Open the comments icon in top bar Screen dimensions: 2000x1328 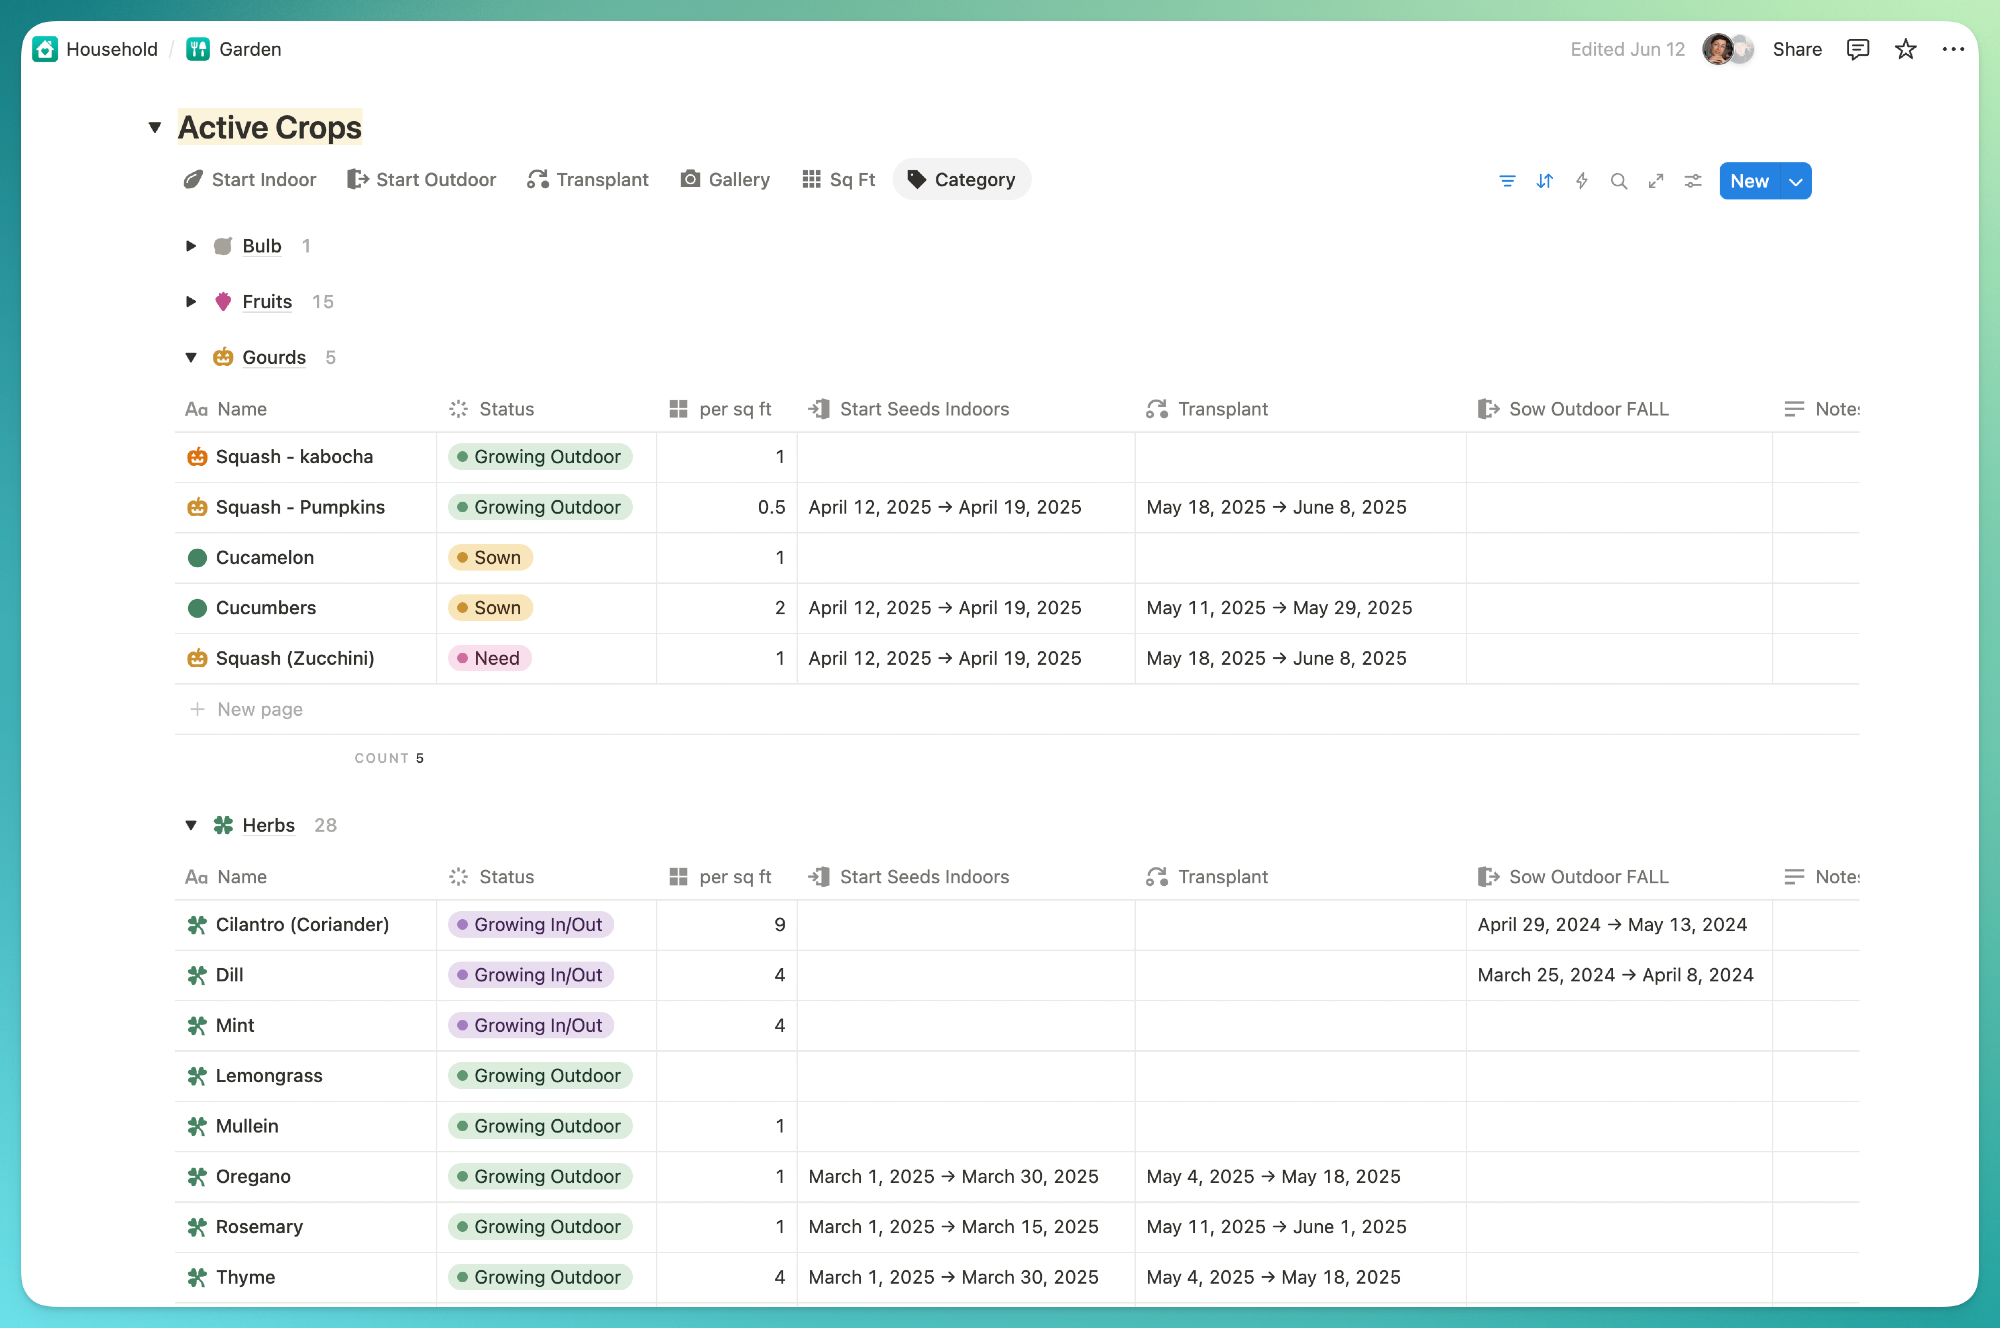pyautogui.click(x=1857, y=49)
